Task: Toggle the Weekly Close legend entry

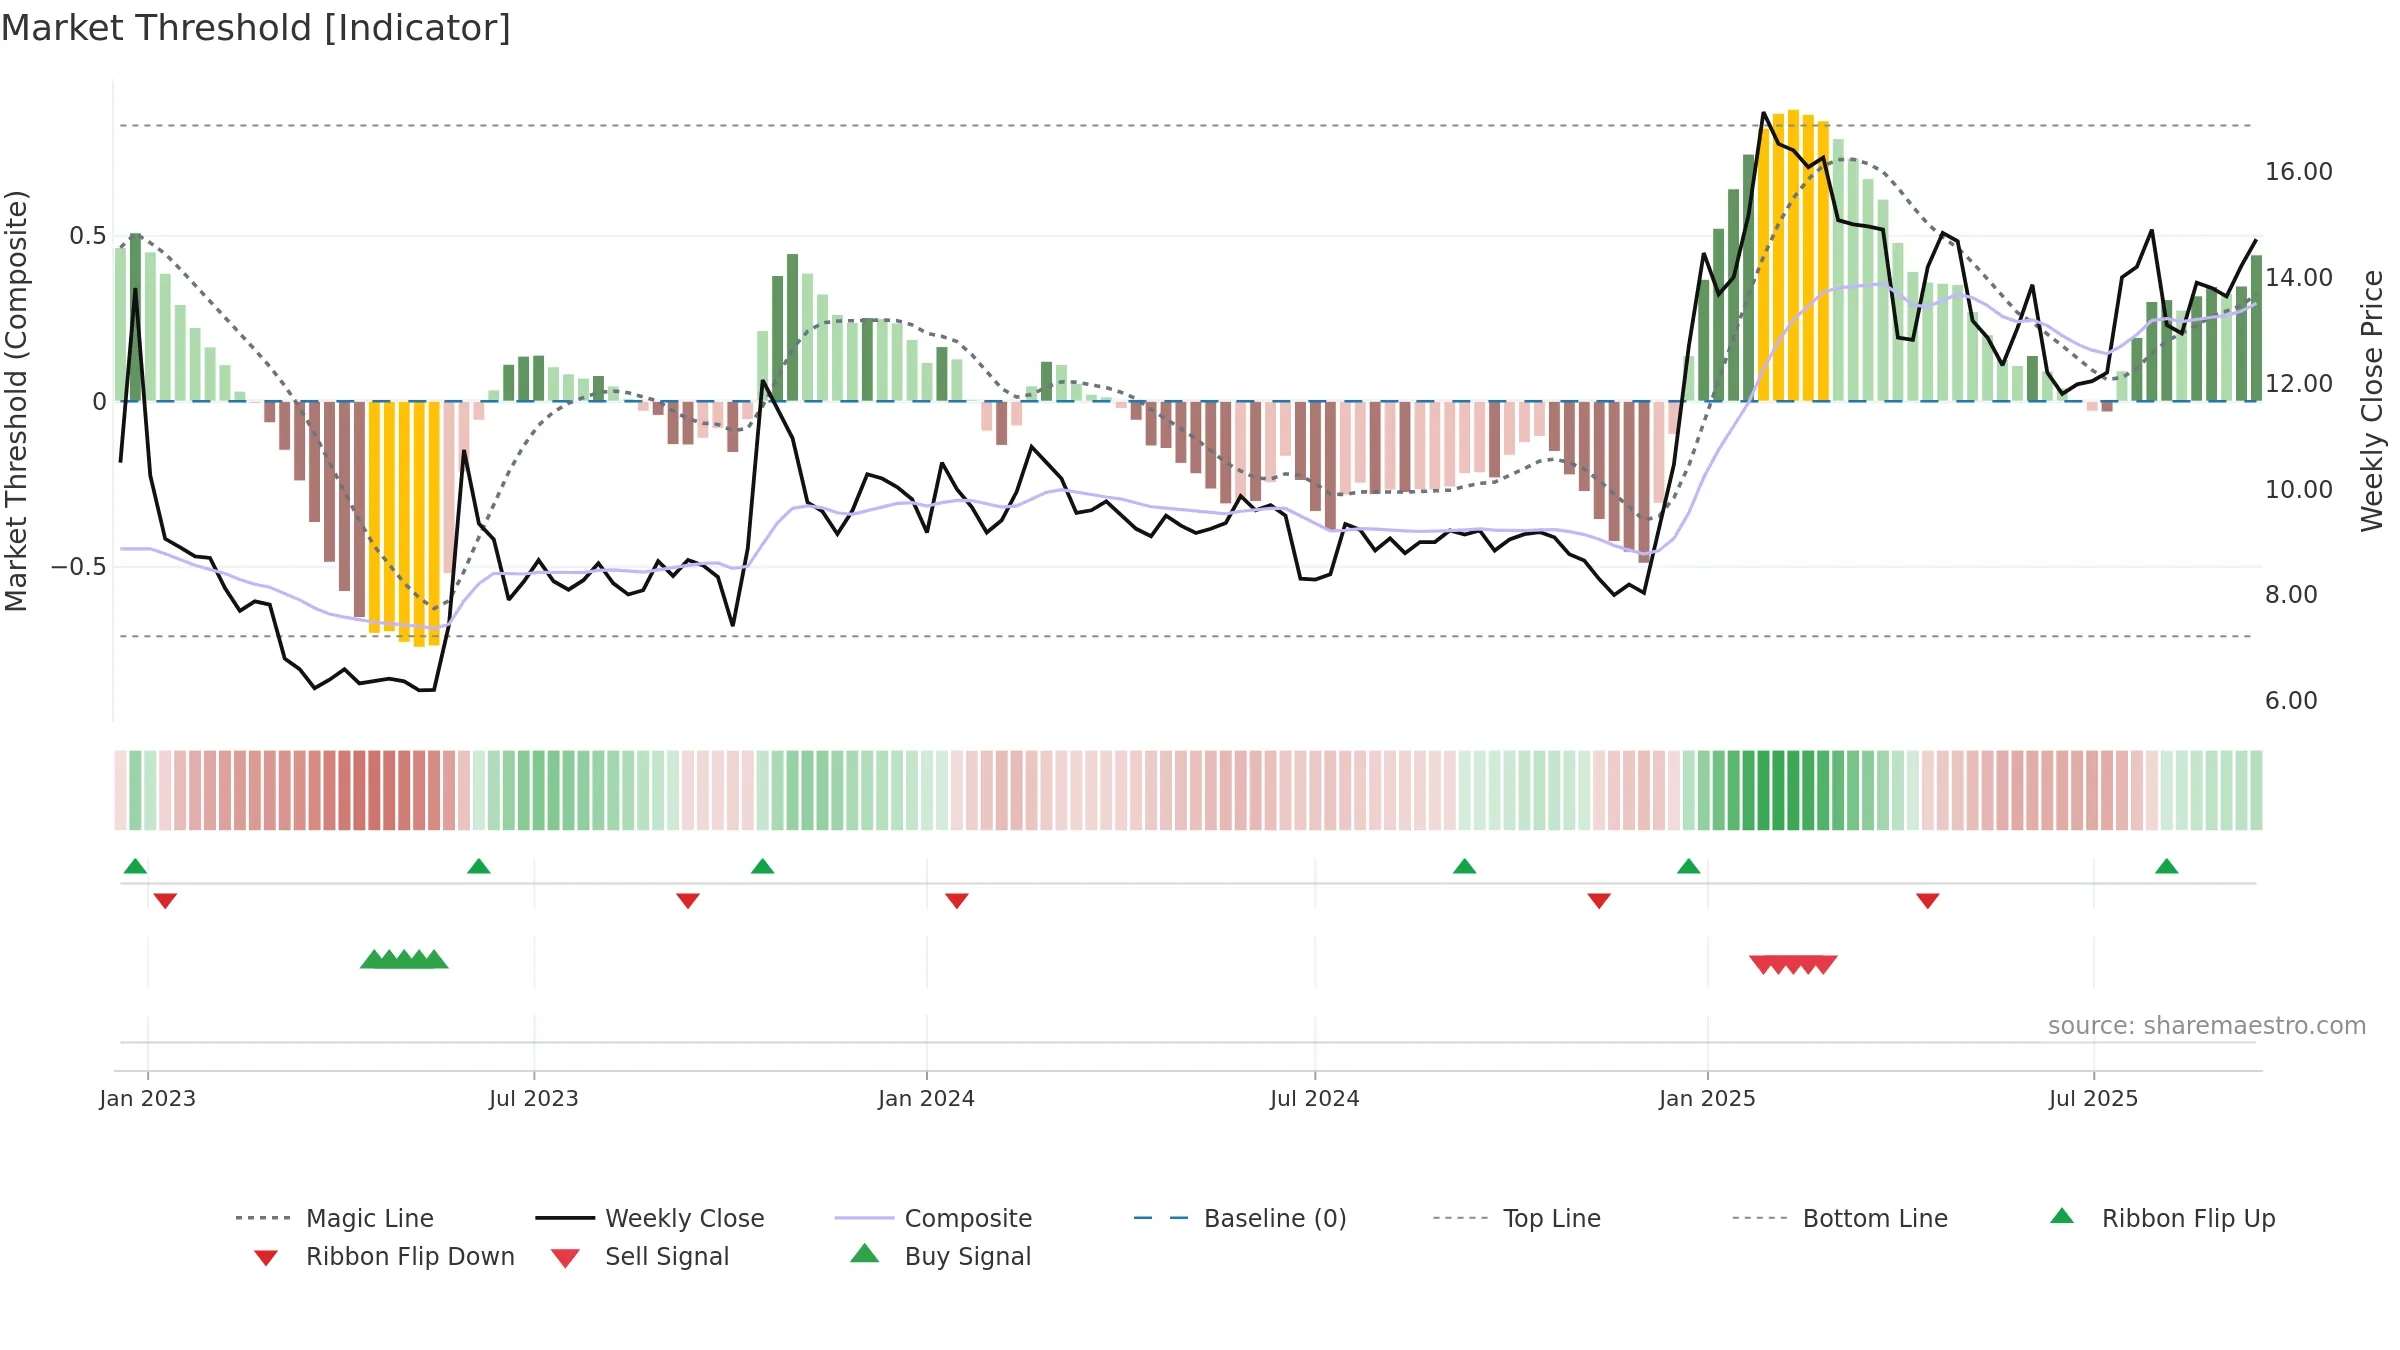Action: pos(650,1218)
